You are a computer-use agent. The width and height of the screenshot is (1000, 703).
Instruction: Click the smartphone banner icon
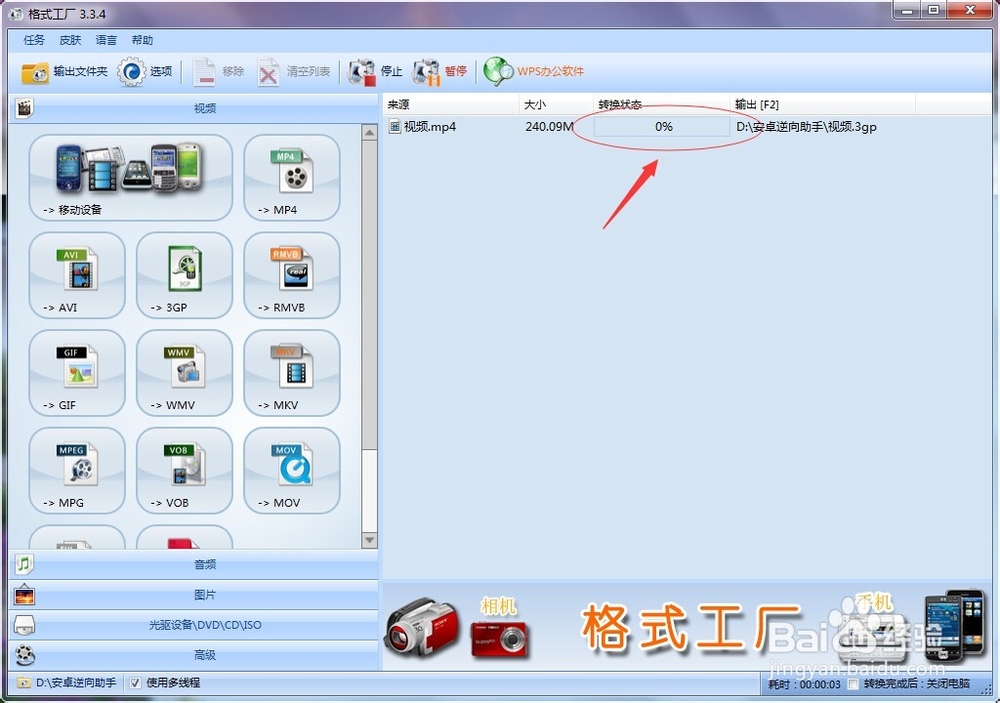[x=955, y=625]
